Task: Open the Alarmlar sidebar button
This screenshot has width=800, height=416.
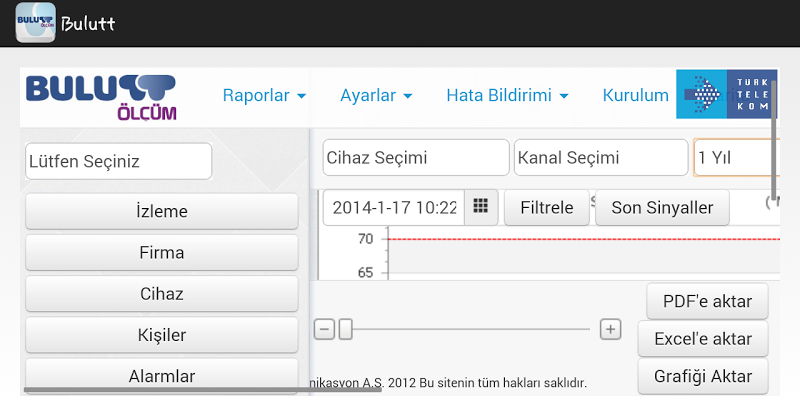Action: 162,376
